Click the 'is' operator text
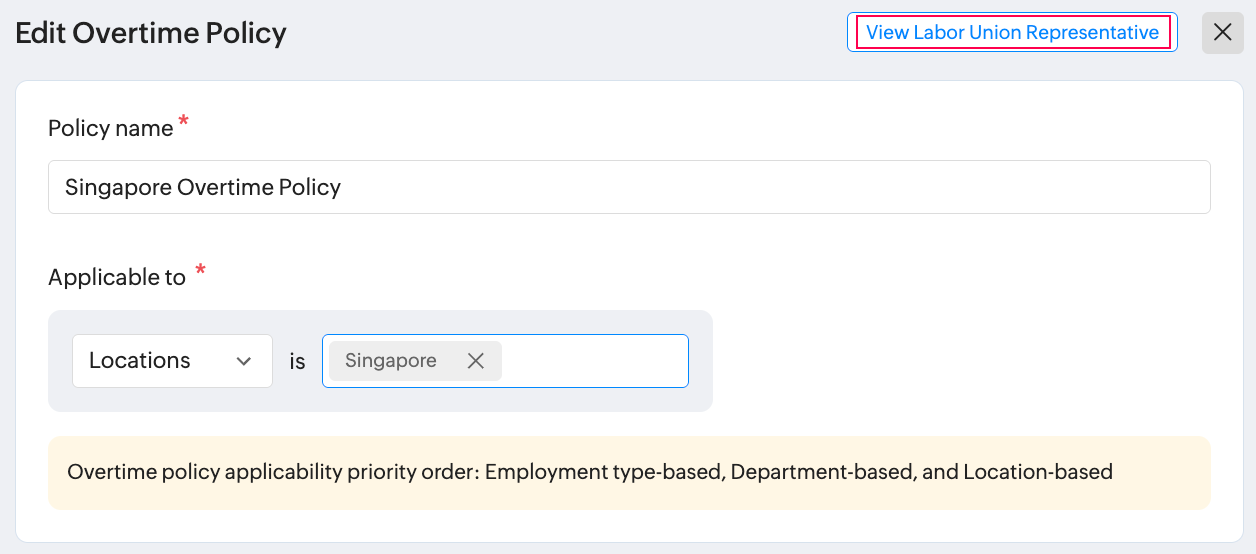This screenshot has width=1256, height=554. tap(297, 361)
